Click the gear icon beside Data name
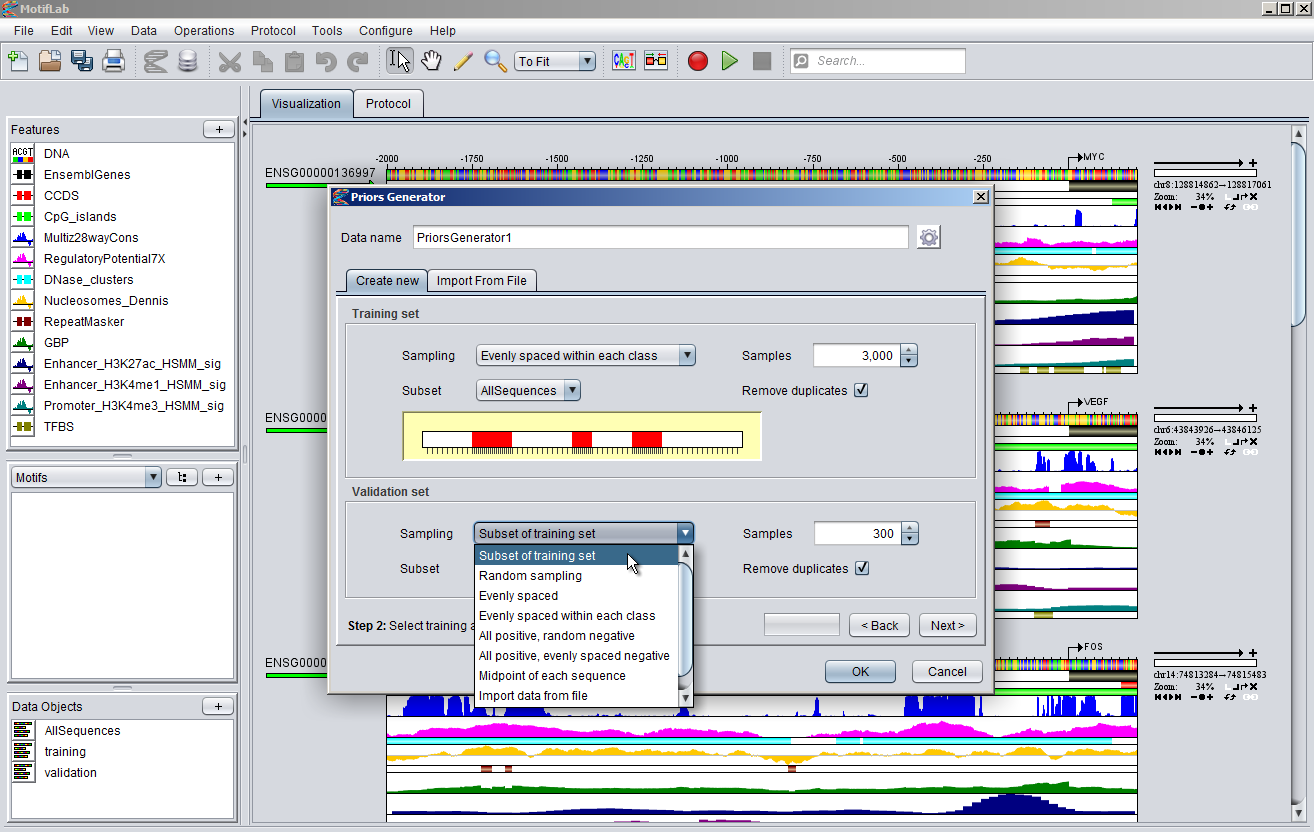The width and height of the screenshot is (1314, 832). click(929, 237)
